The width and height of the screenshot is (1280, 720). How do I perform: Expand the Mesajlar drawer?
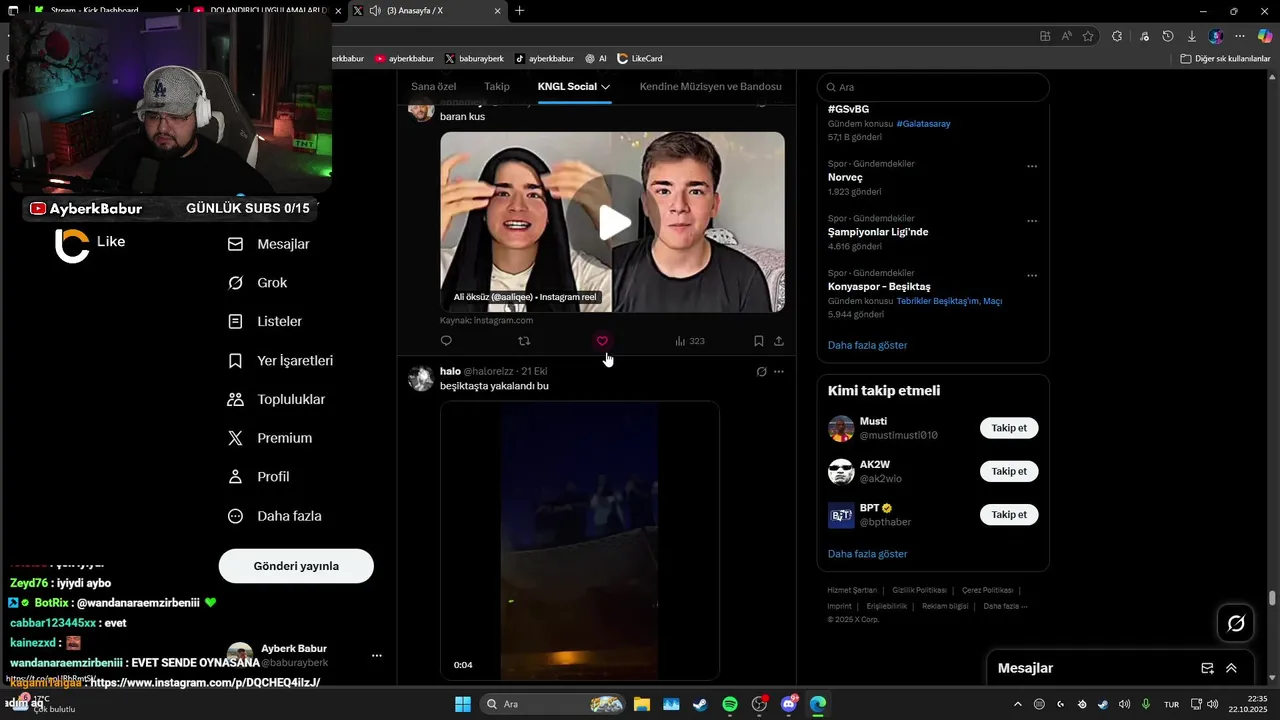[1231, 668]
